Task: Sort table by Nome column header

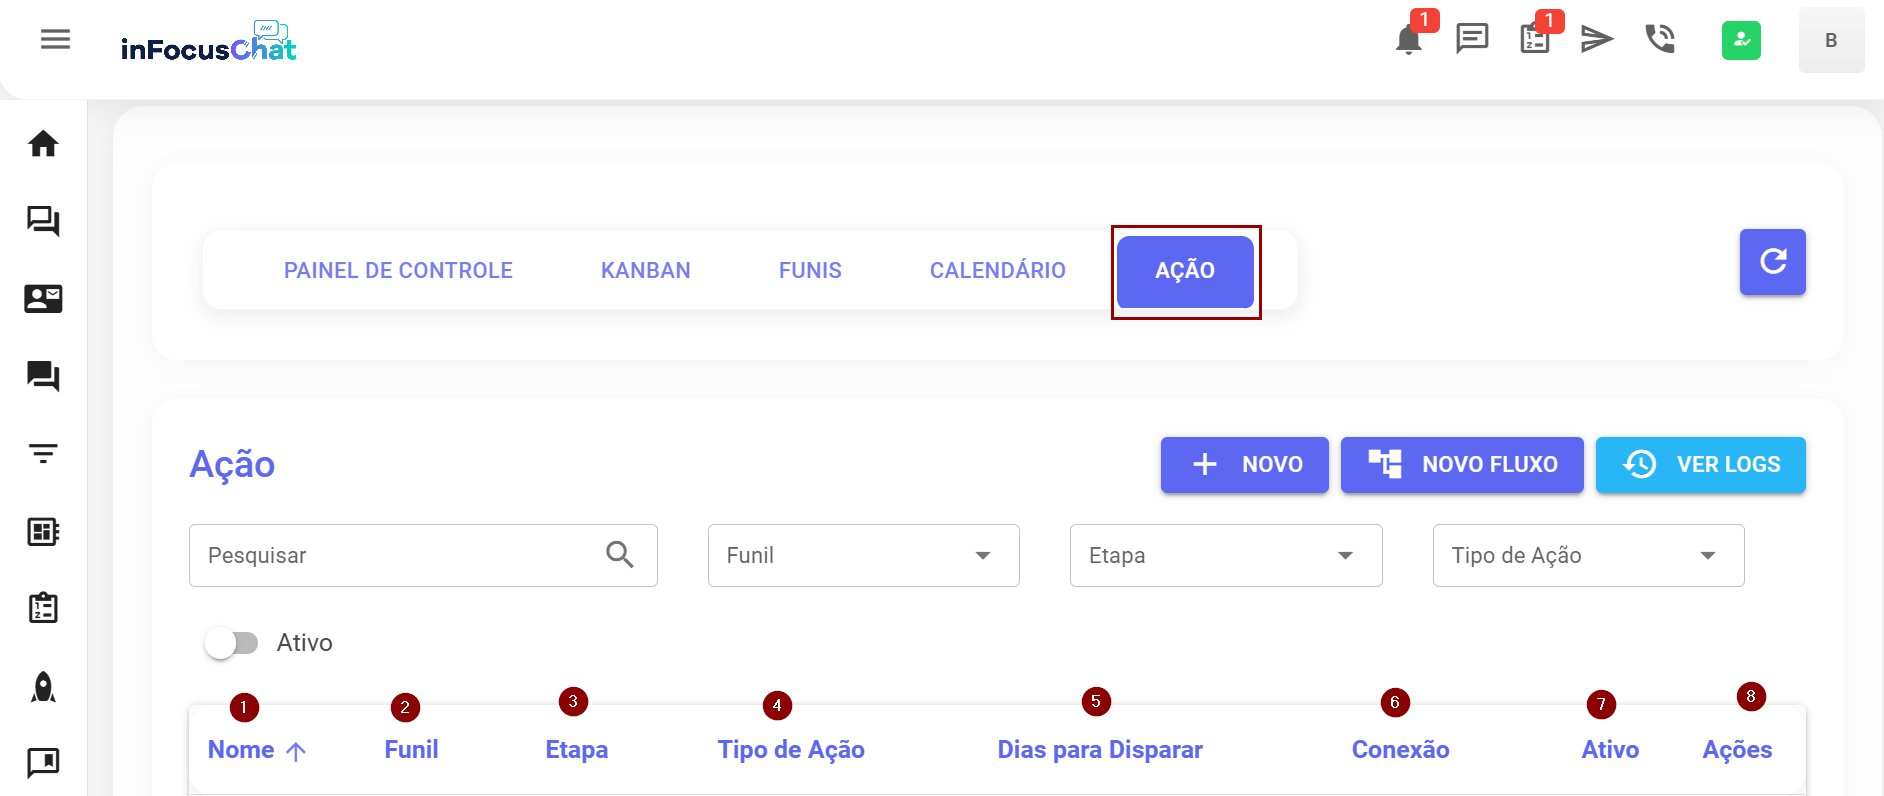Action: point(242,750)
